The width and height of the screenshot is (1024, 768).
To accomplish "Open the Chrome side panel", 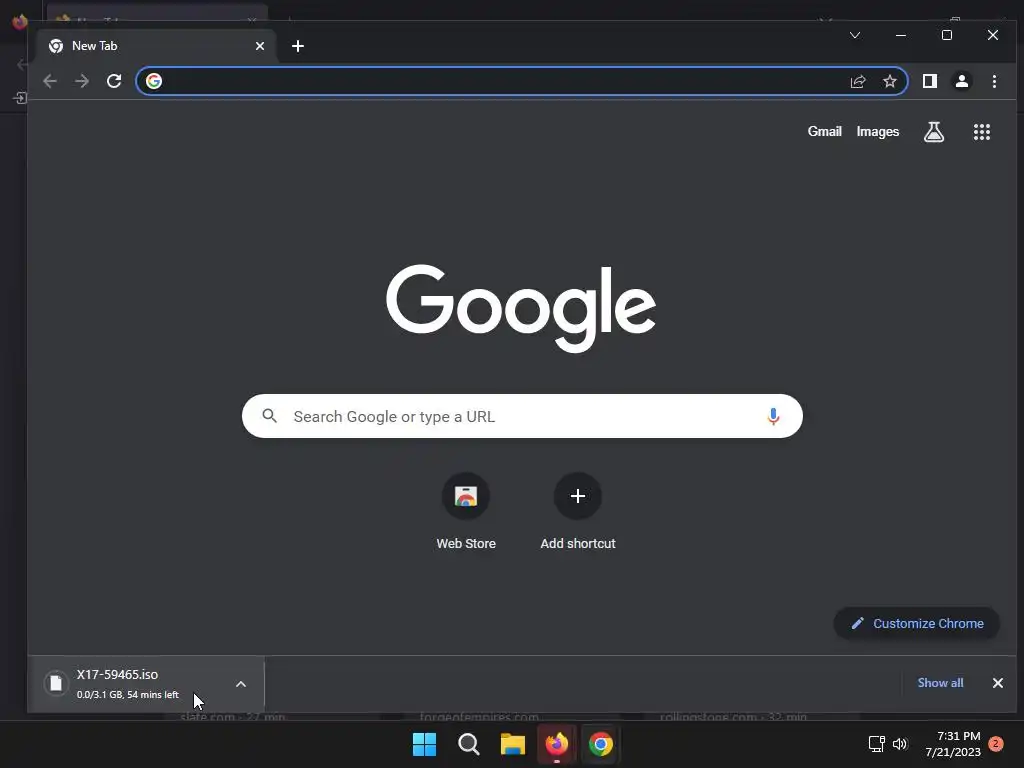I will (930, 81).
